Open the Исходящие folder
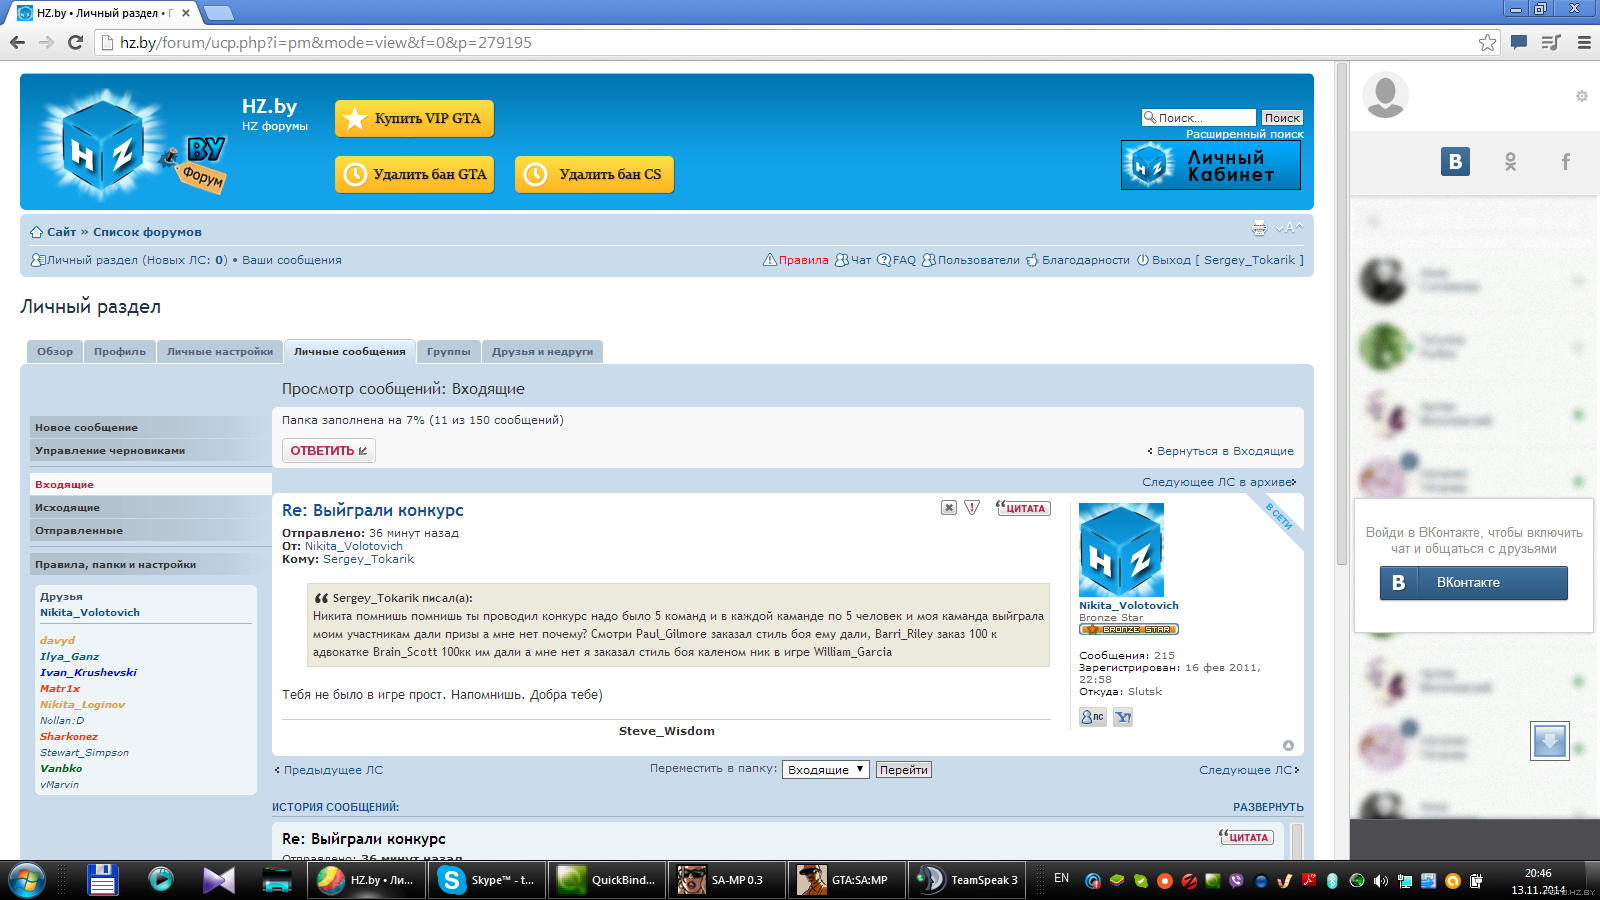 point(150,507)
